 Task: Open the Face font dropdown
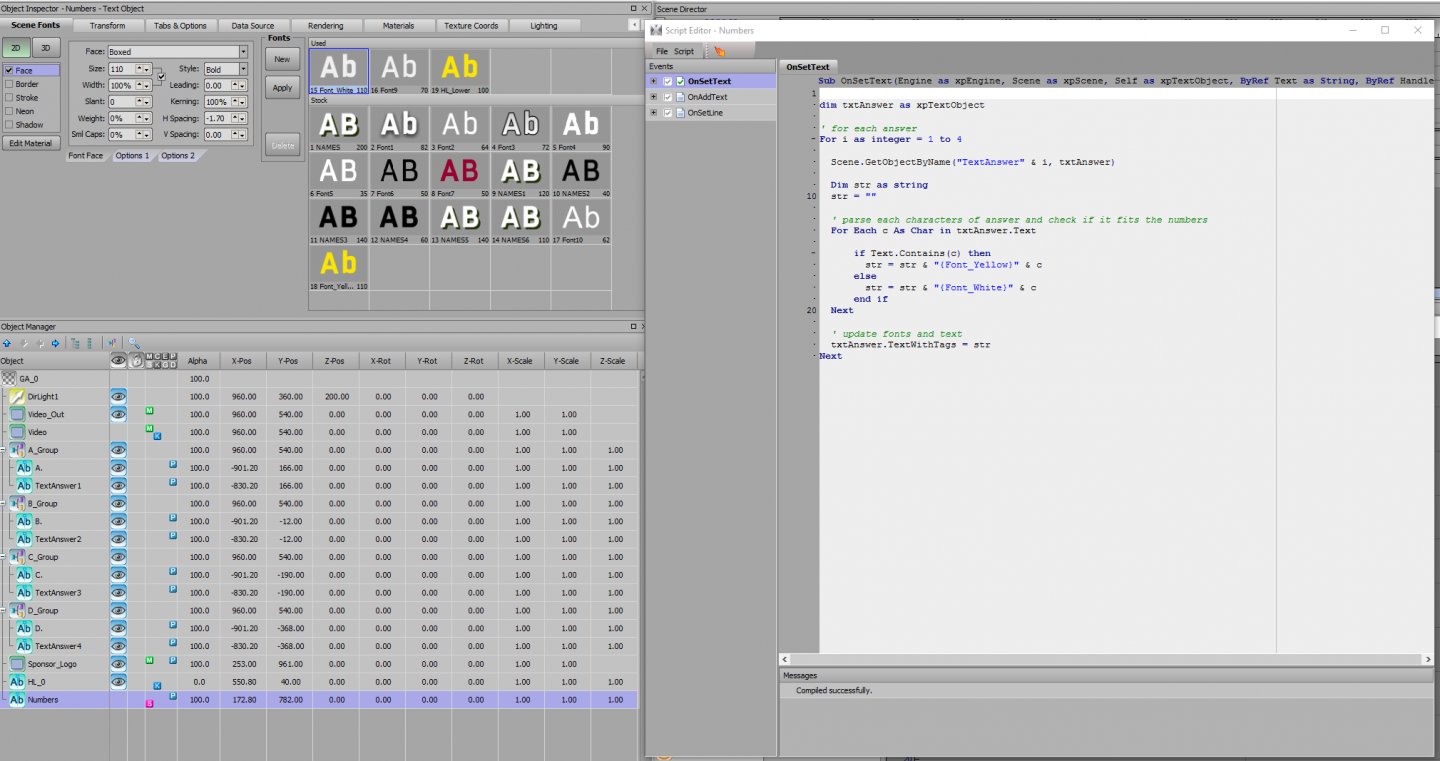(x=243, y=52)
